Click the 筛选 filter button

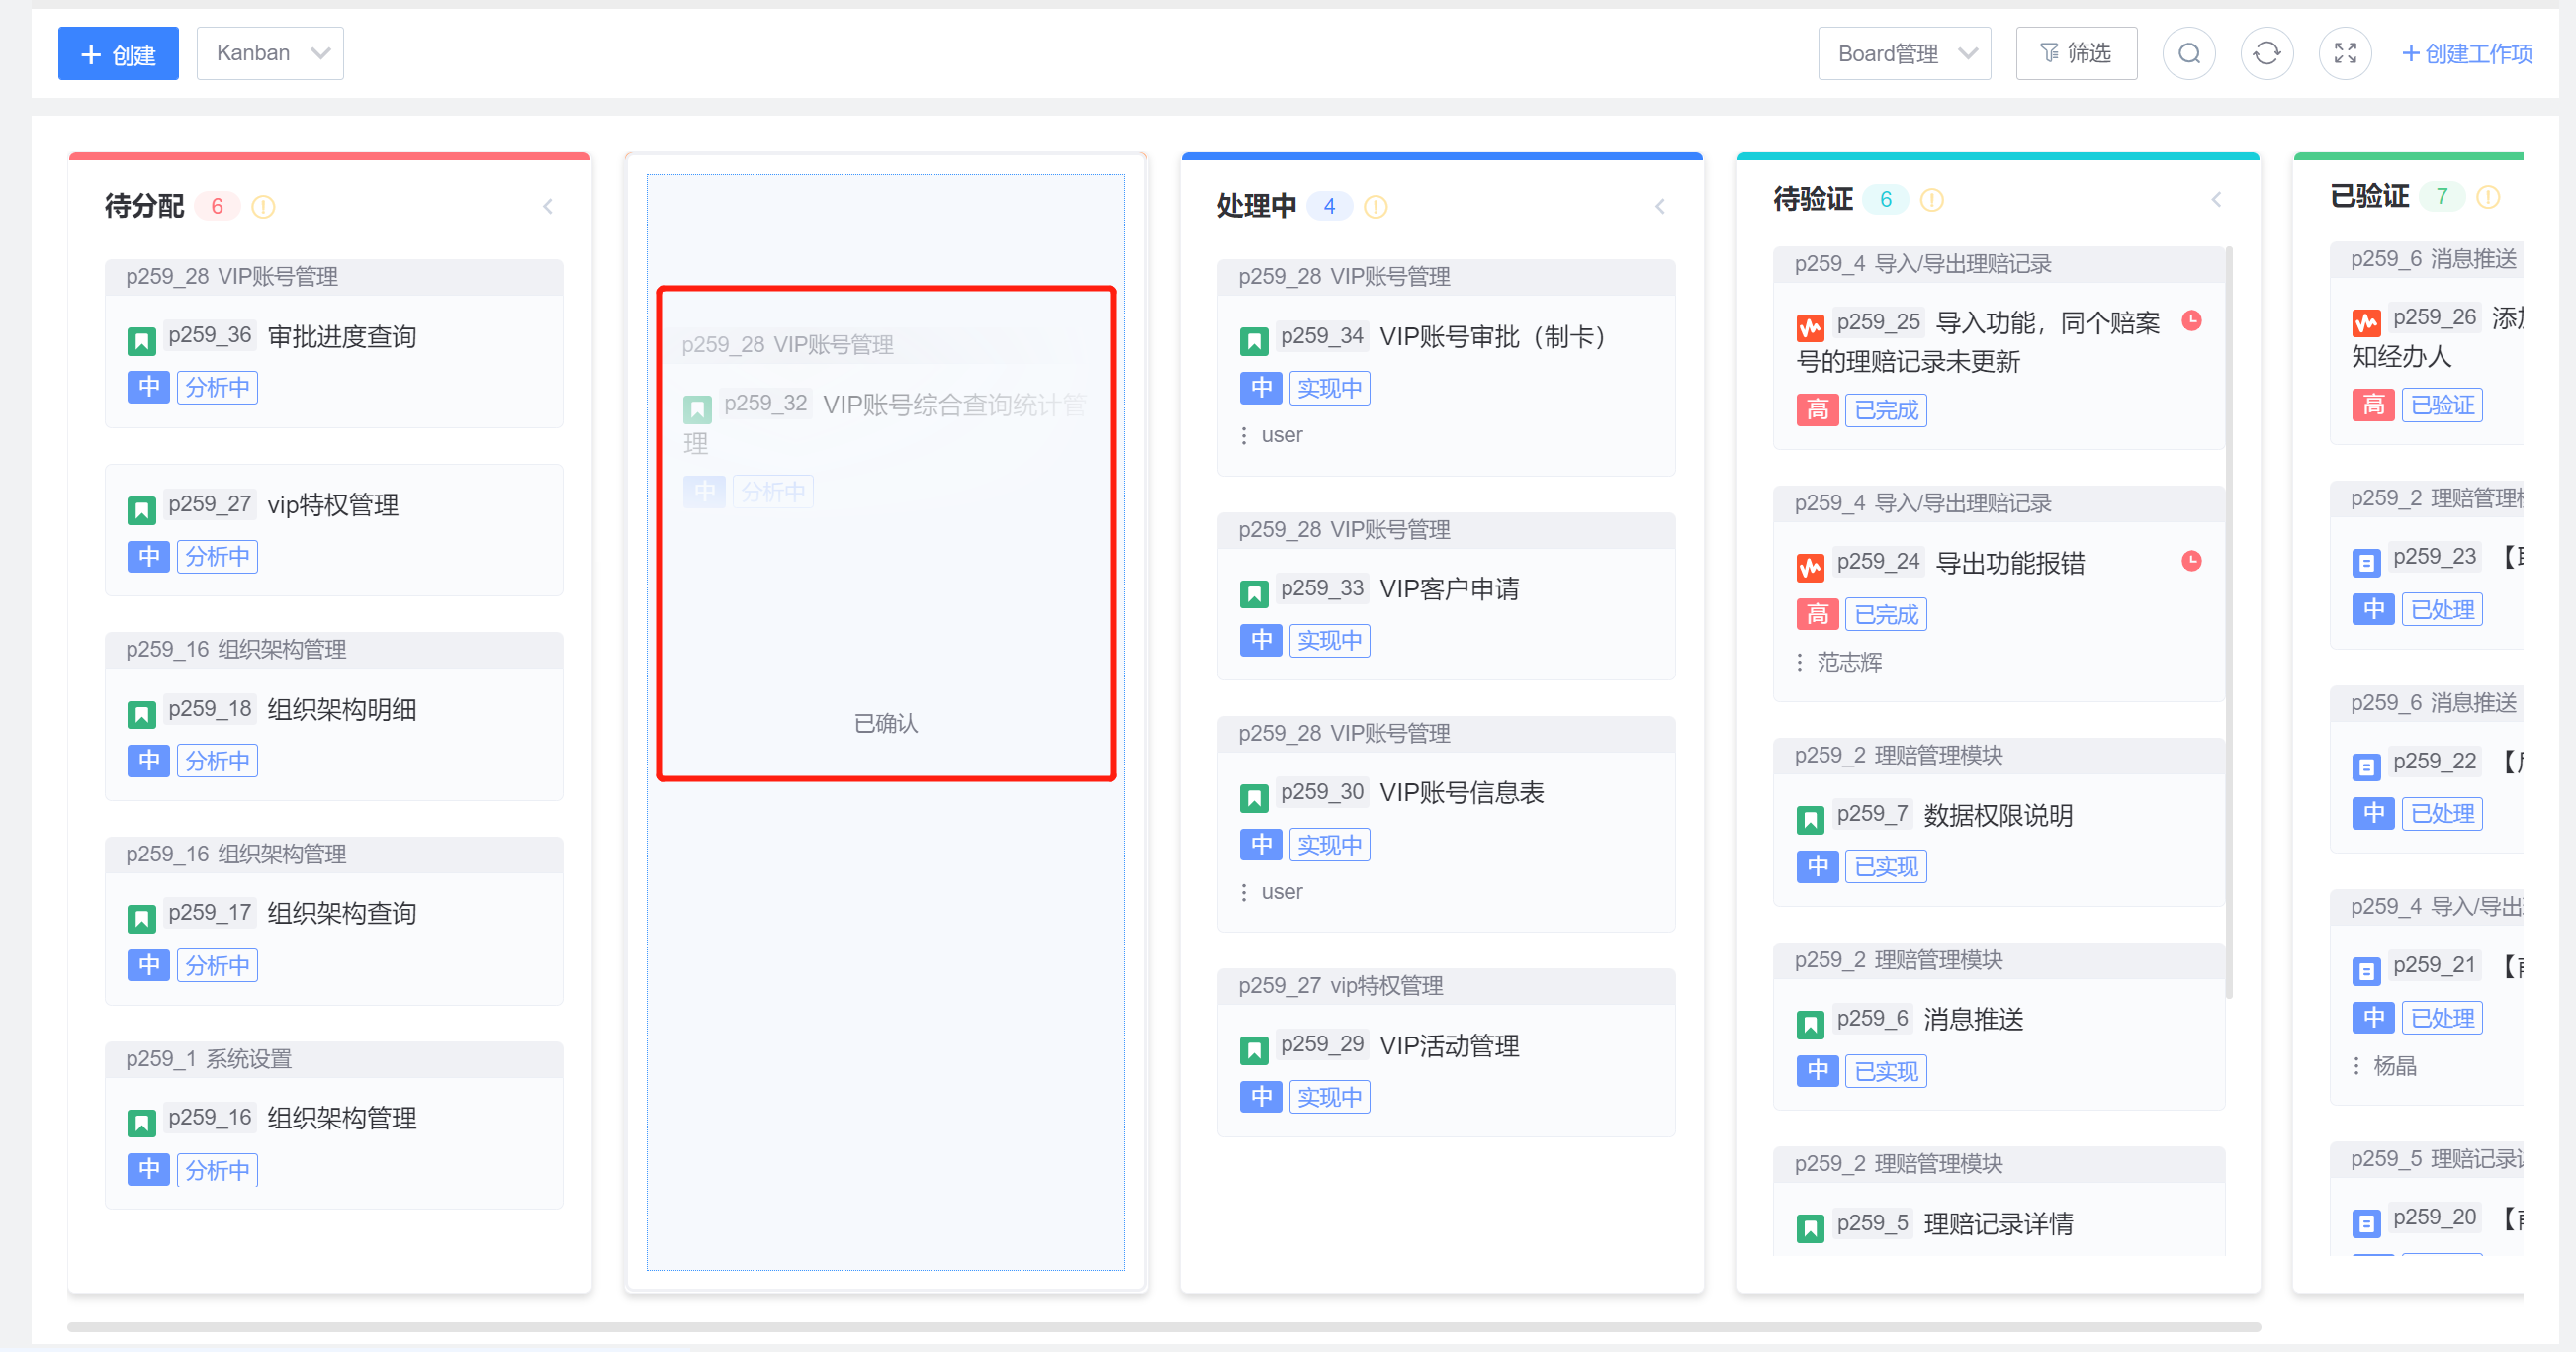click(2076, 54)
